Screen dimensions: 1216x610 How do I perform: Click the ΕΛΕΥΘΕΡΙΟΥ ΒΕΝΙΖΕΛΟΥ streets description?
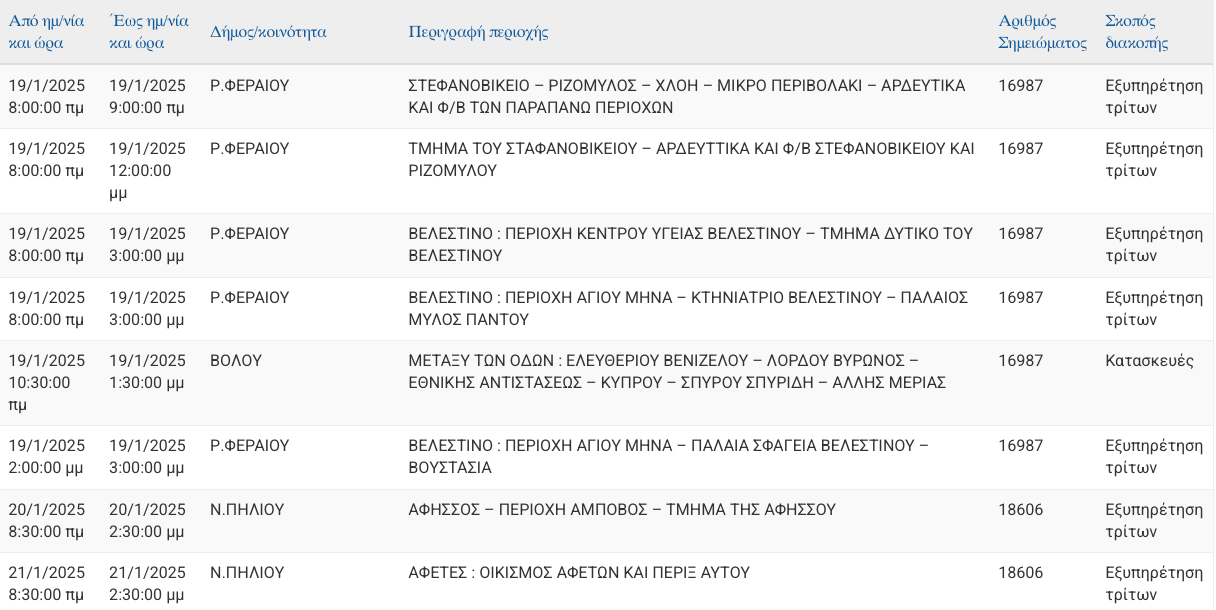[677, 371]
